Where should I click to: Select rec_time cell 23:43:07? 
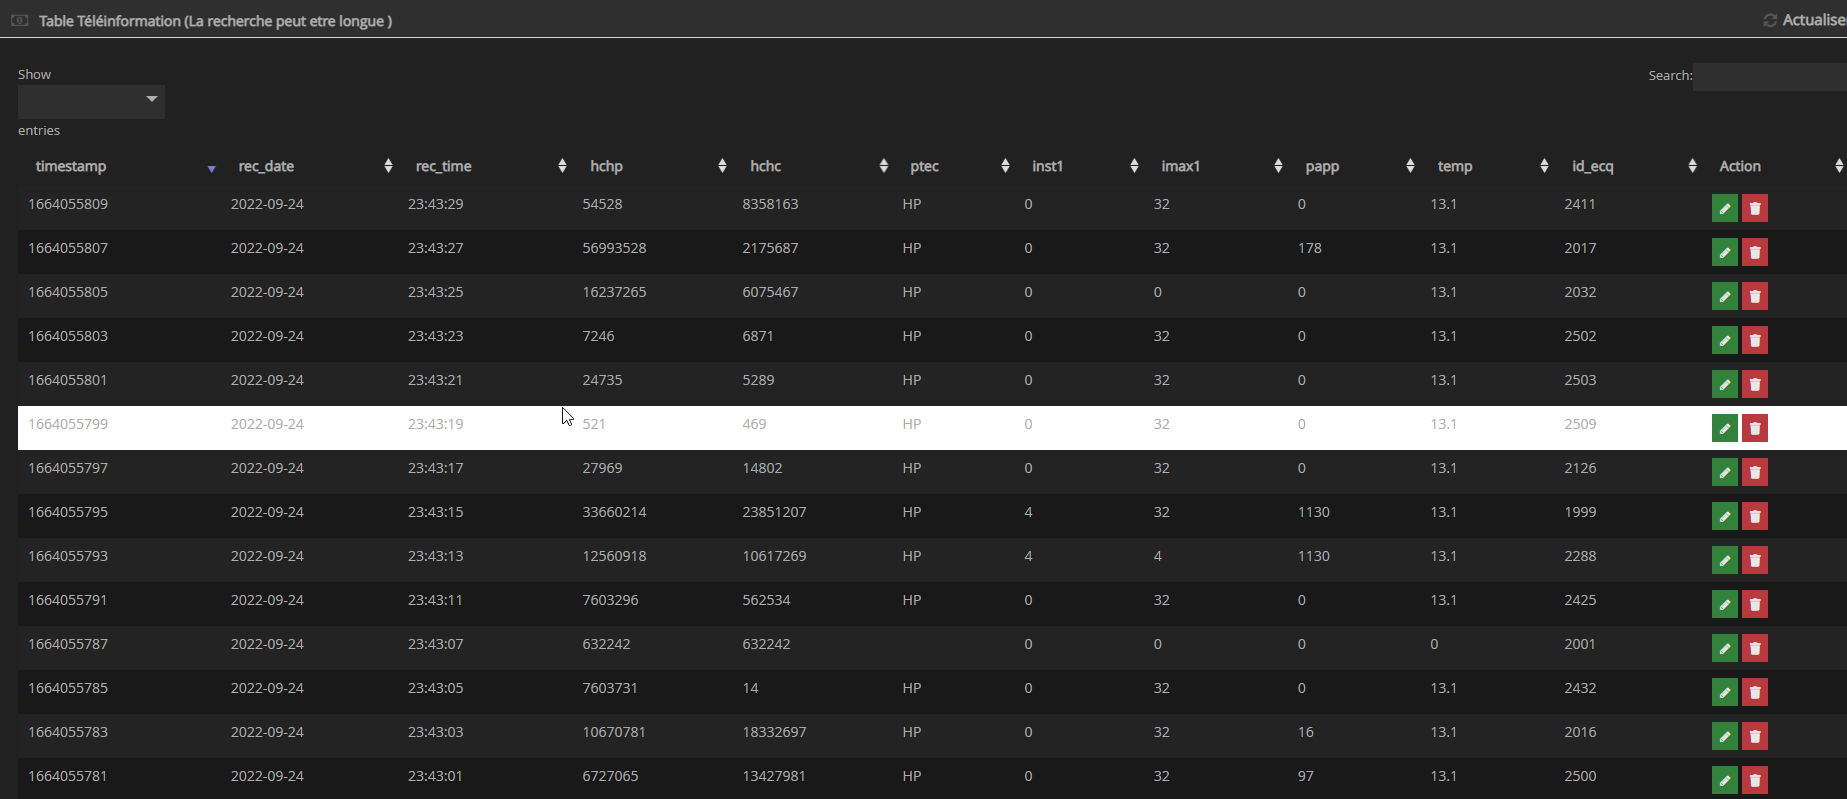tap(435, 644)
